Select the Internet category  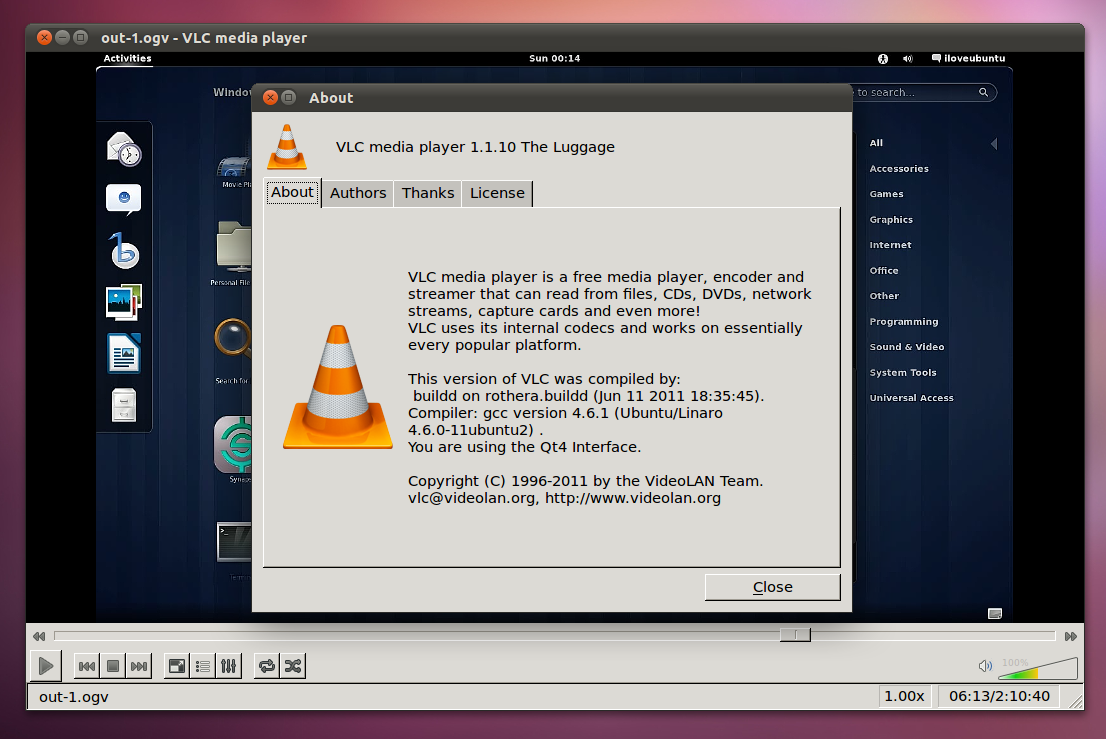[890, 245]
